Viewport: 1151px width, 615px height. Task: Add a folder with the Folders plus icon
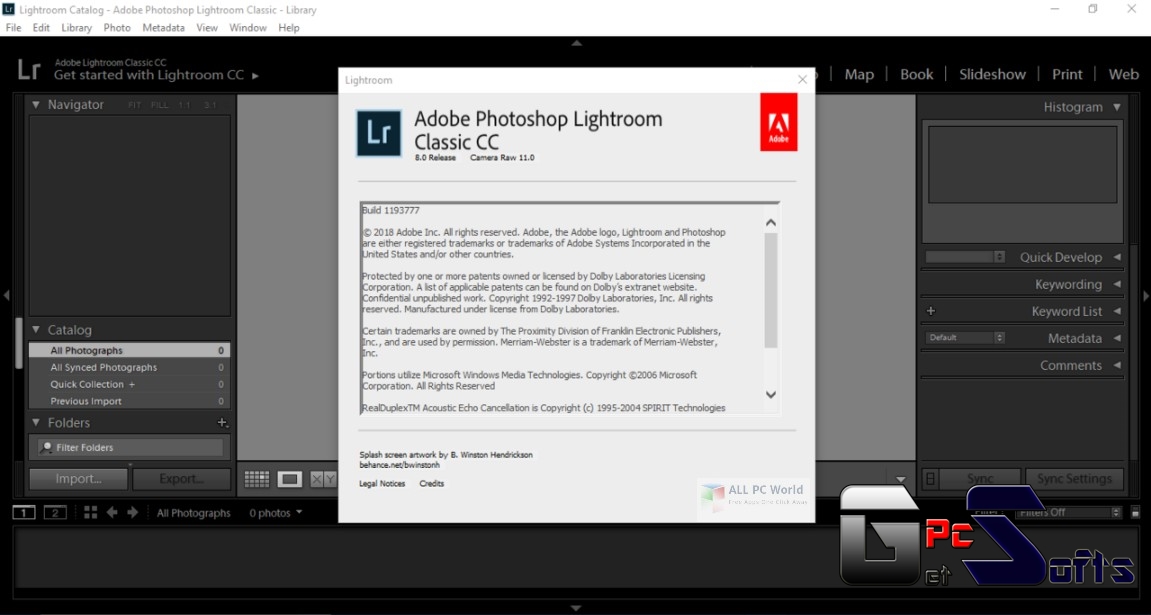tap(222, 423)
